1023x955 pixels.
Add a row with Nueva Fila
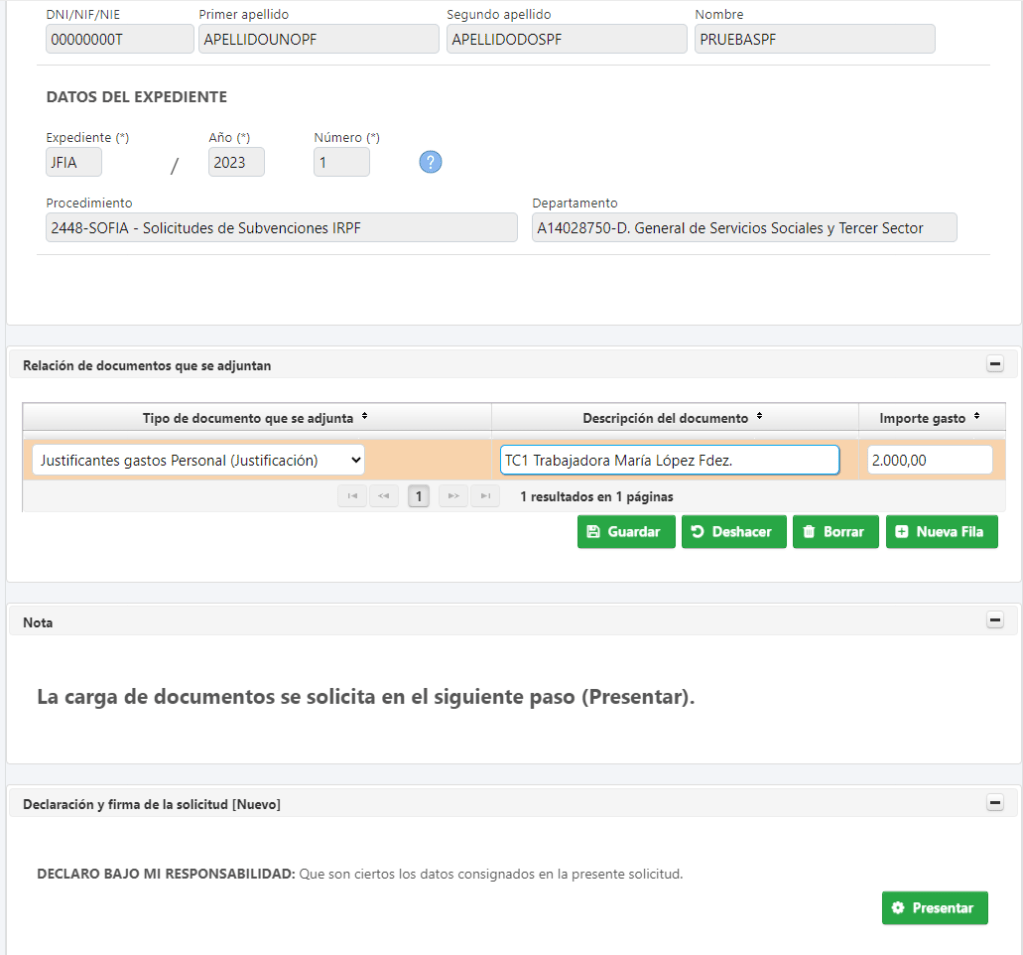point(941,532)
